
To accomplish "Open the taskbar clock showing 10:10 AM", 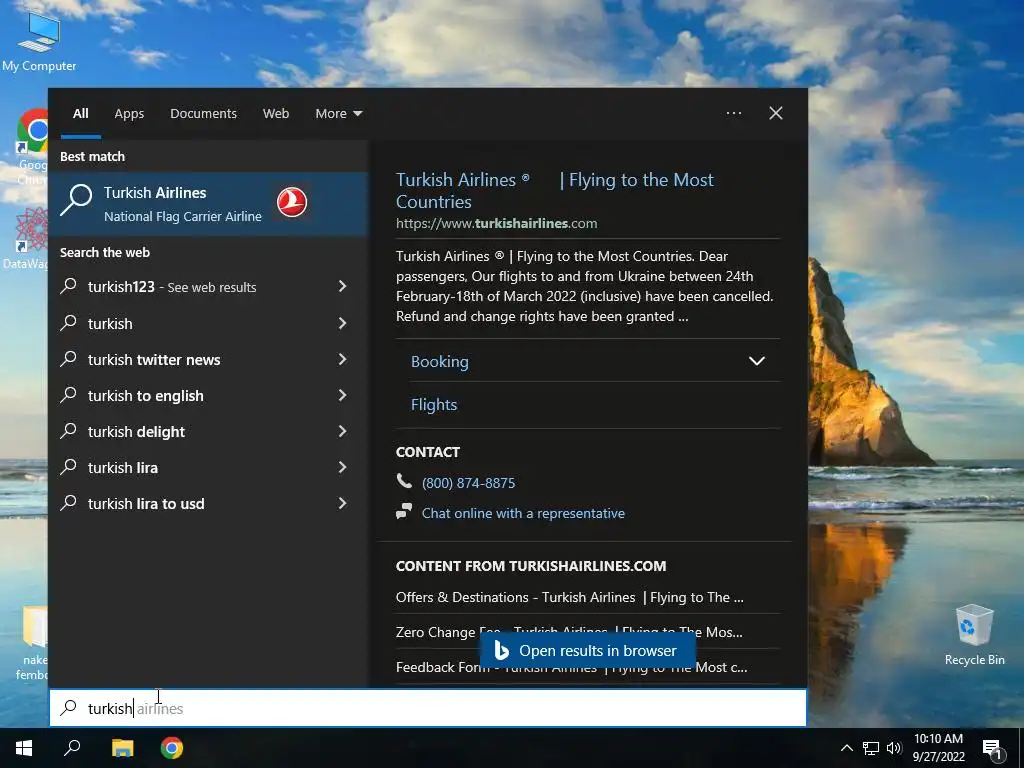I will click(x=938, y=748).
